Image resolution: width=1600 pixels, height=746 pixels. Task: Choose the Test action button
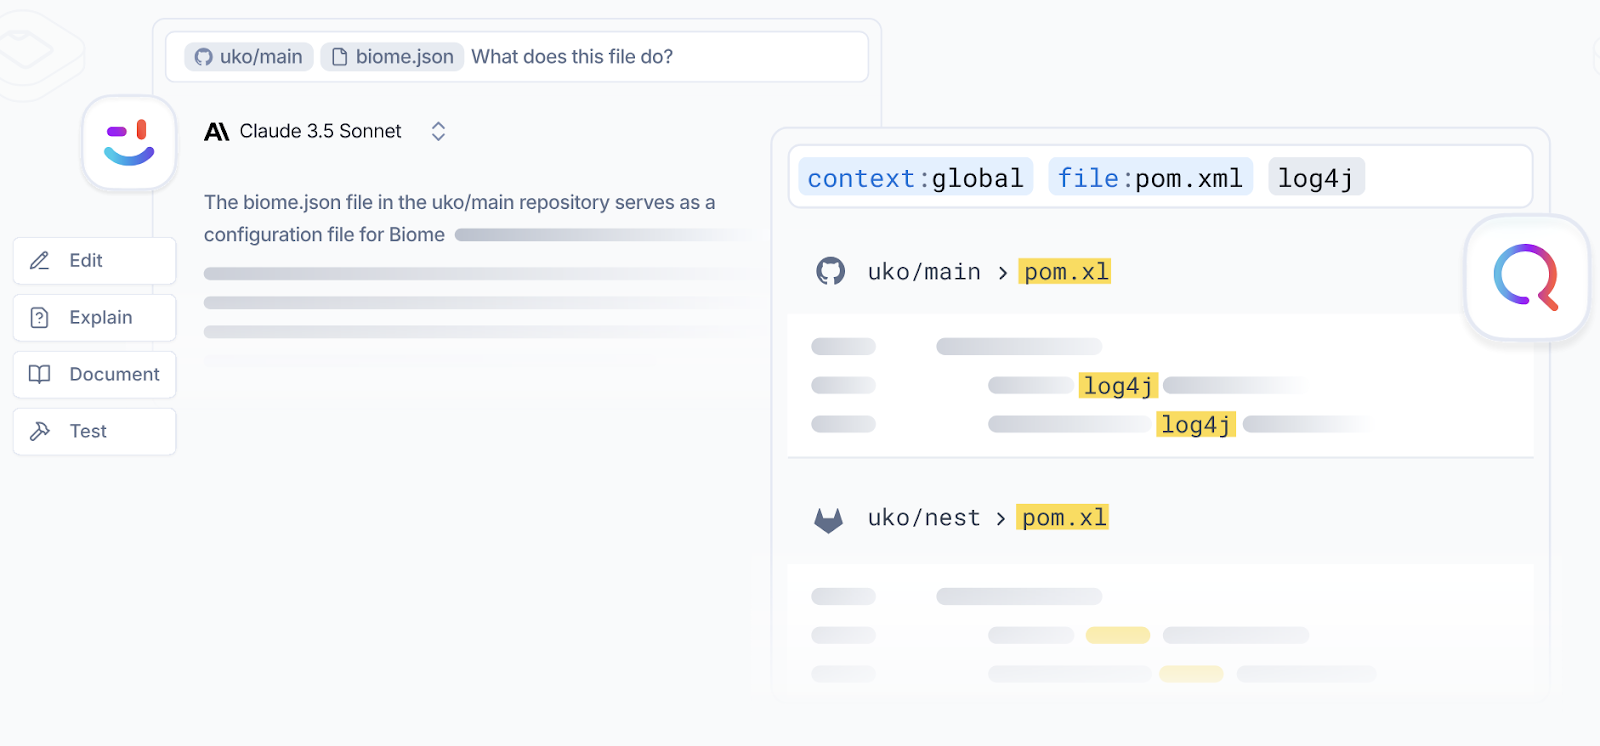coord(95,432)
